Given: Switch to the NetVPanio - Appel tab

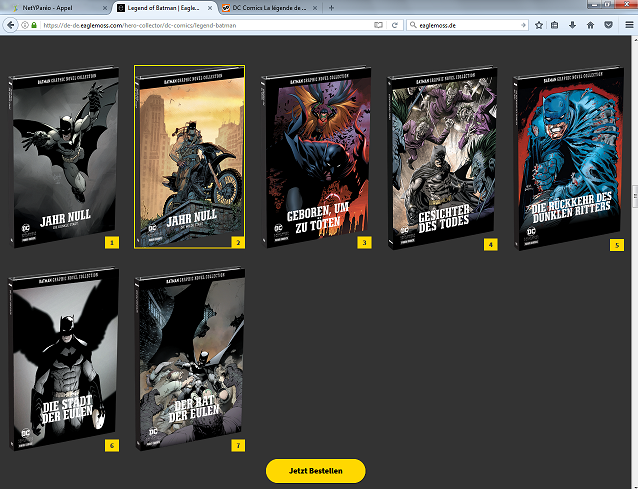Looking at the screenshot, I should tap(57, 8).
